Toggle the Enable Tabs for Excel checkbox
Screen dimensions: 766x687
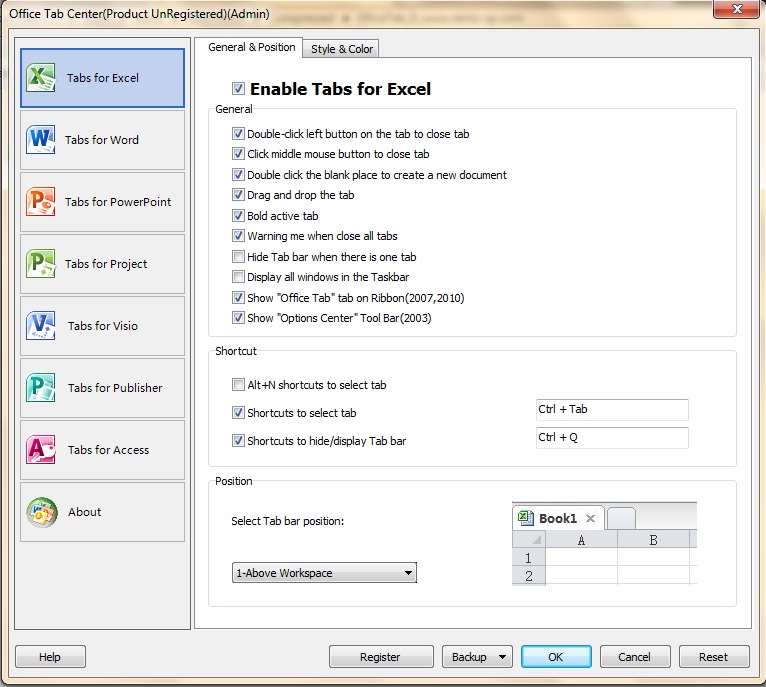coord(238,88)
